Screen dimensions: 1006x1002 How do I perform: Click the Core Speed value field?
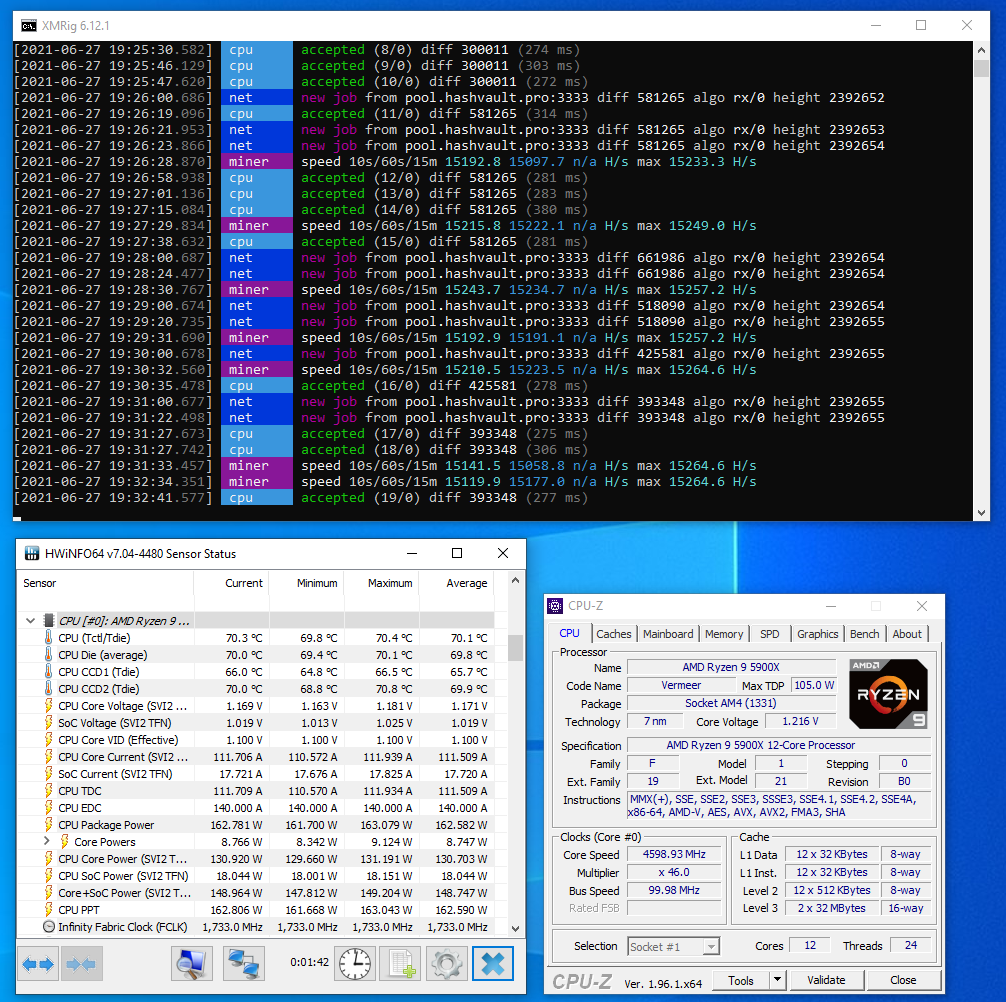point(674,854)
